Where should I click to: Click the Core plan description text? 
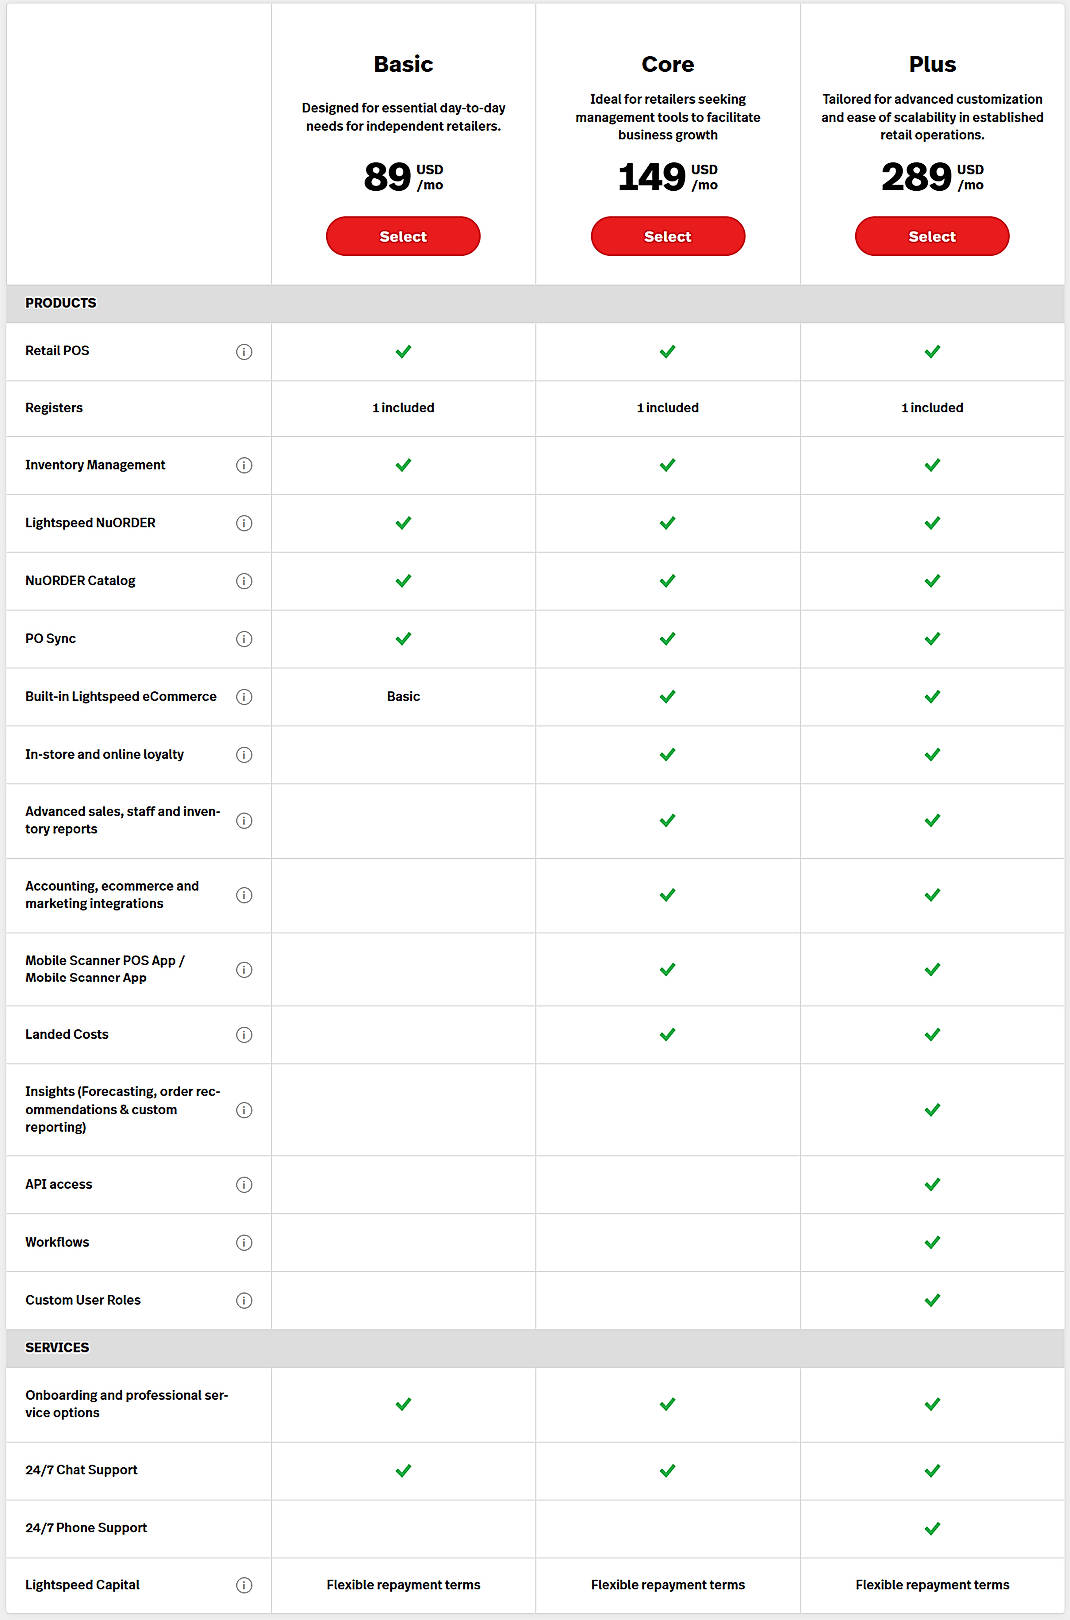click(x=668, y=117)
